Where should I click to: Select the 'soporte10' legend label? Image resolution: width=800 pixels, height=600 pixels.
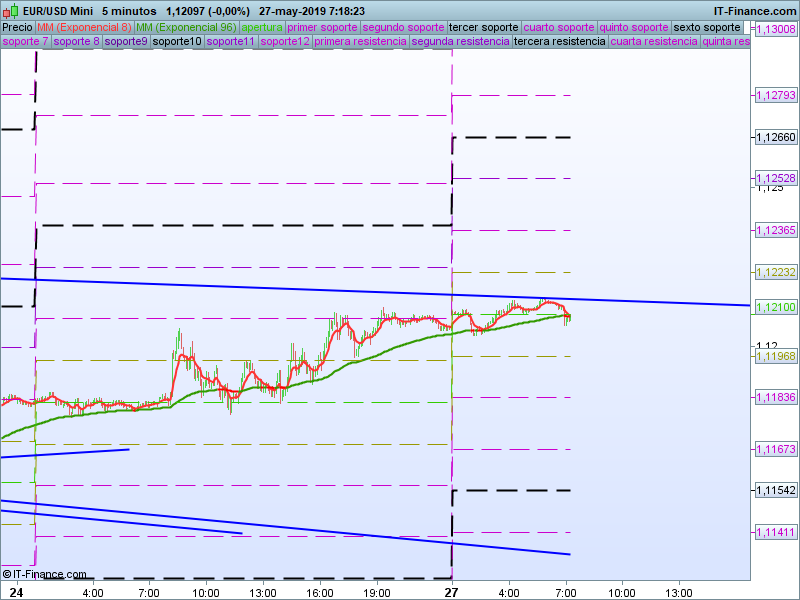click(176, 42)
